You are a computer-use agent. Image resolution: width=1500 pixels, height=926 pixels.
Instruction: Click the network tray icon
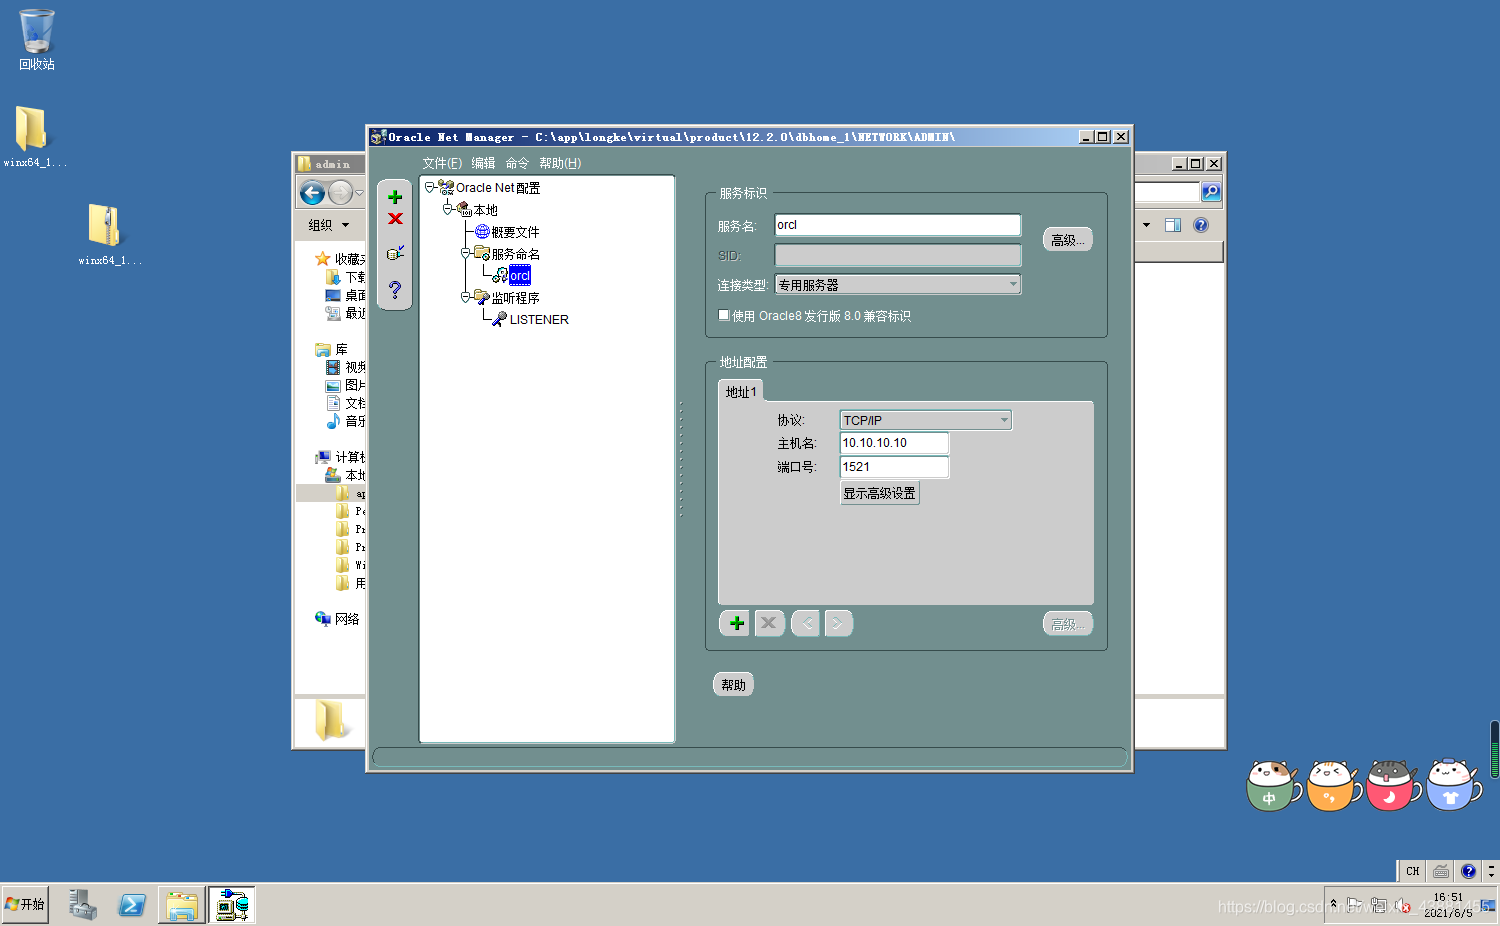pyautogui.click(x=1379, y=906)
